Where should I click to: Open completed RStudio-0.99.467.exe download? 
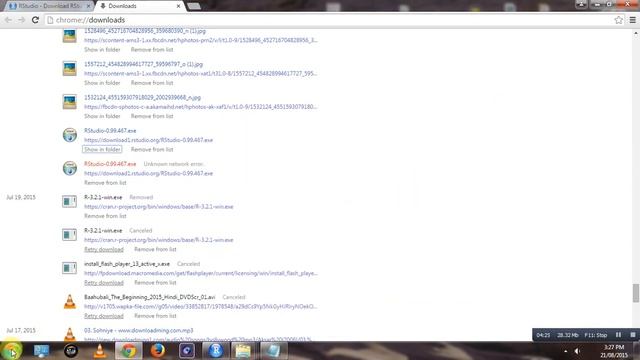coord(110,131)
